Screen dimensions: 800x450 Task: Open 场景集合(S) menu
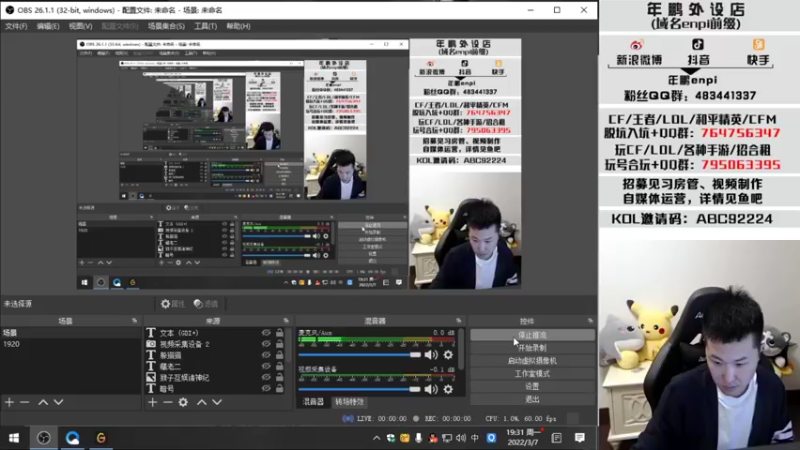166,26
